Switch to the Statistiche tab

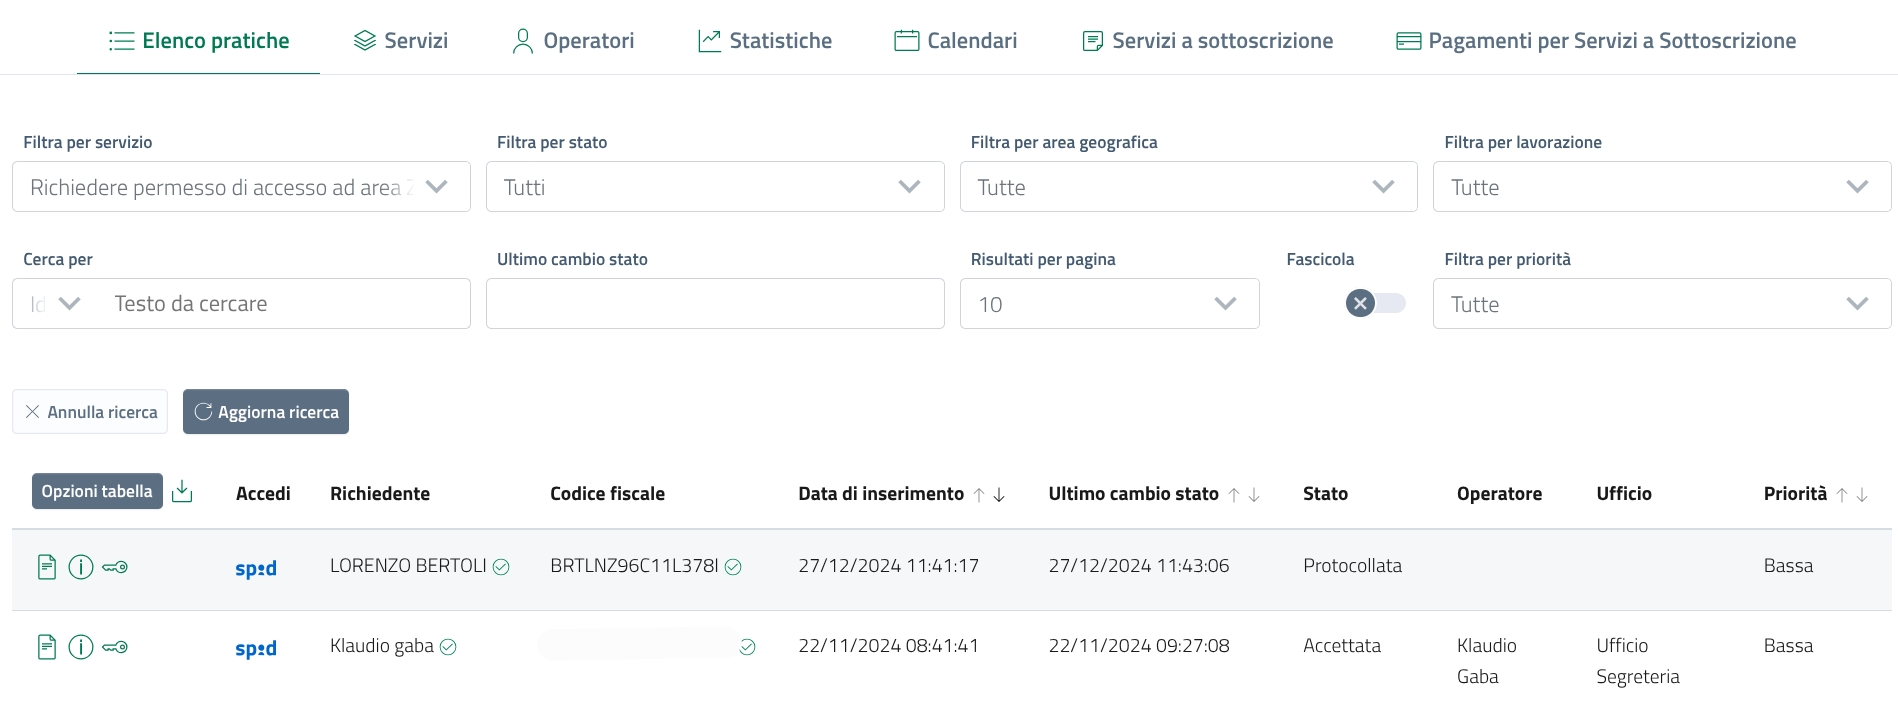click(x=765, y=41)
